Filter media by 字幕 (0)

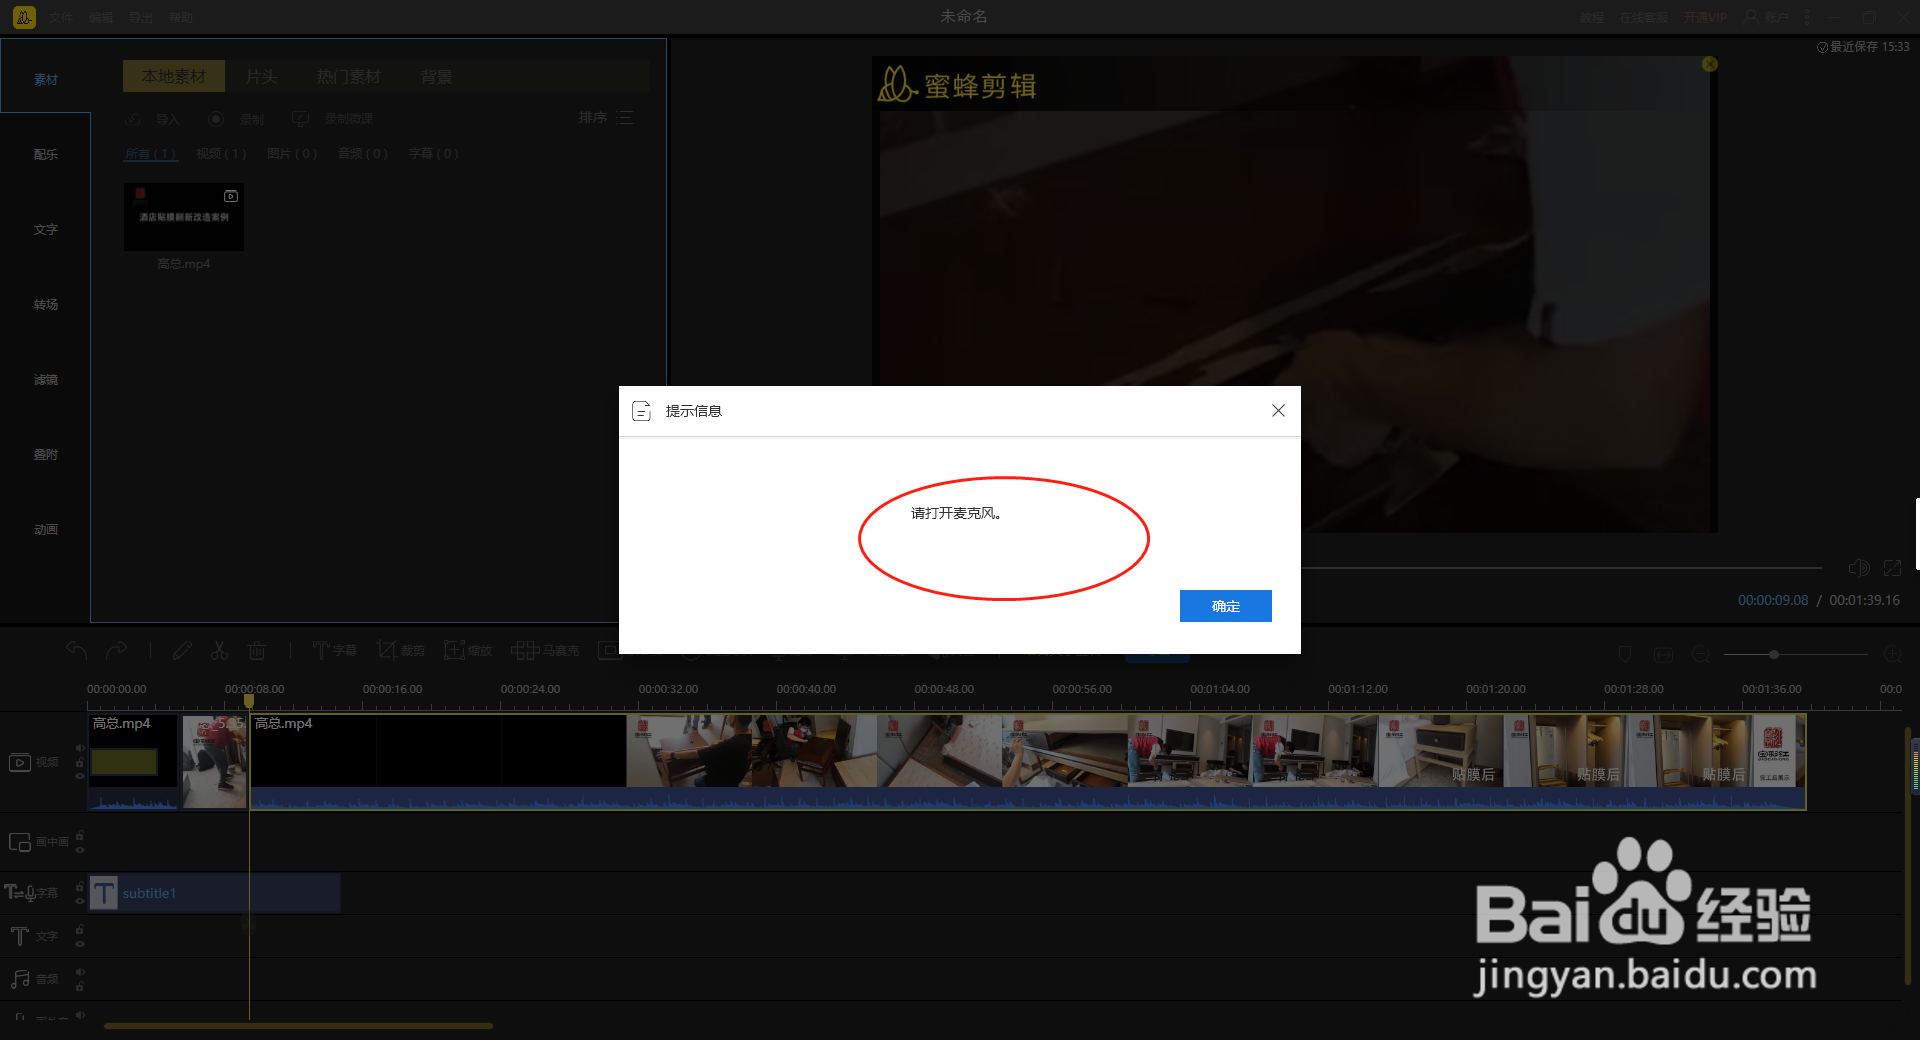[x=434, y=154]
